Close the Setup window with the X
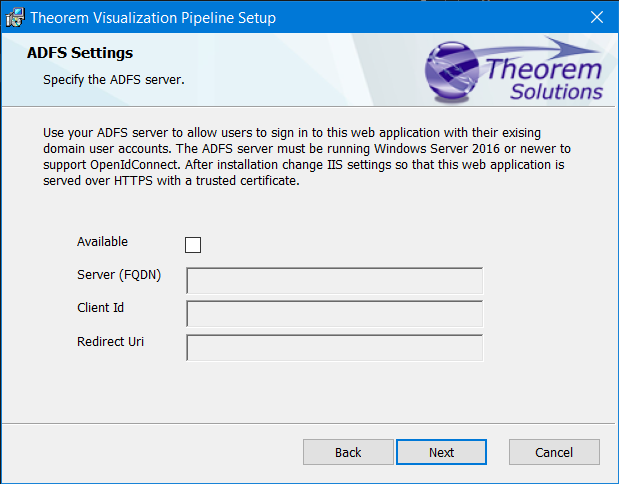The width and height of the screenshot is (619, 484). tap(596, 17)
